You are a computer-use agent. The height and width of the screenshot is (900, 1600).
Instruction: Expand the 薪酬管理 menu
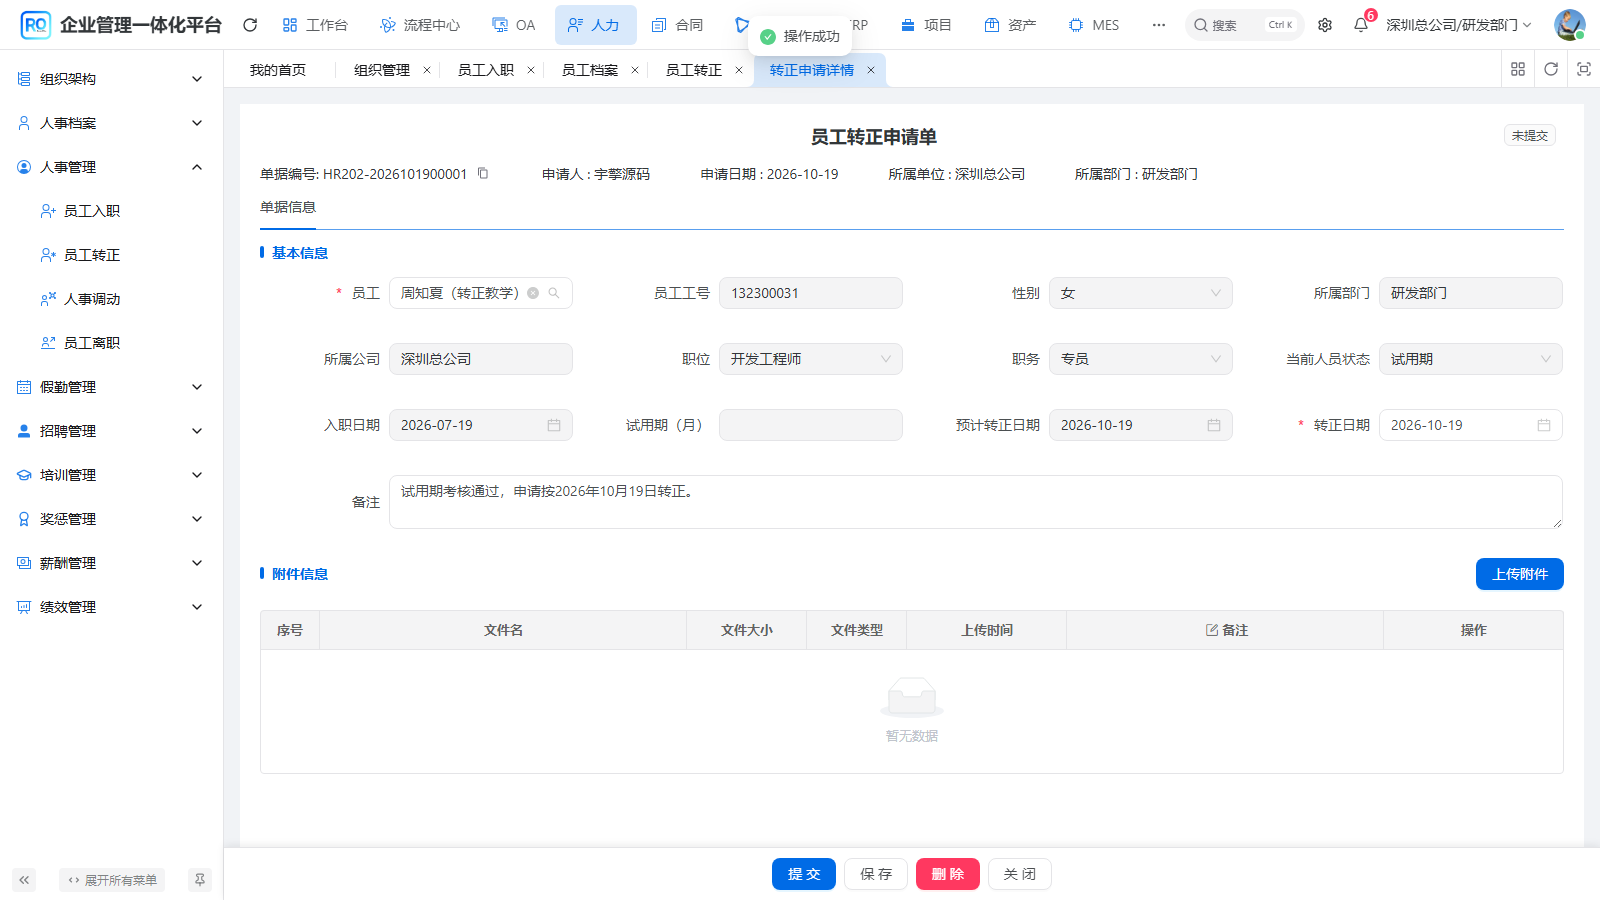pos(111,563)
